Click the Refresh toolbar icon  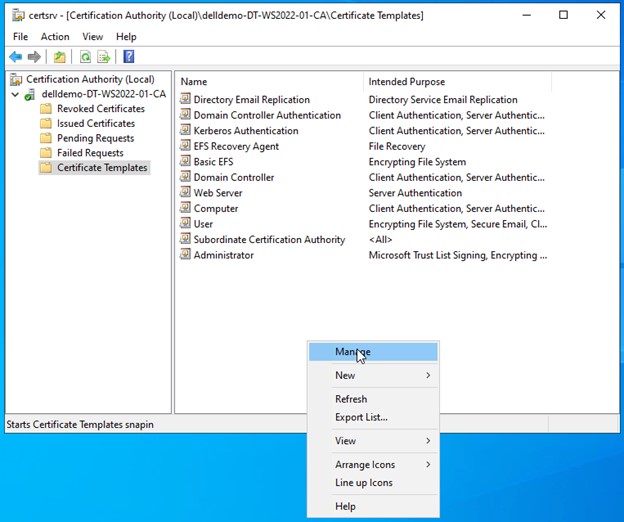click(x=86, y=57)
